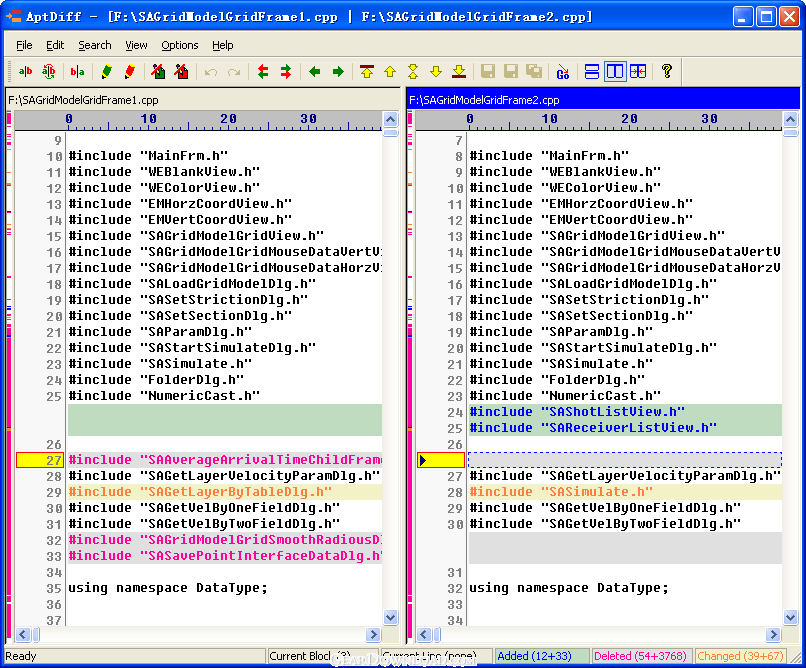Screen dimensions: 806x668
Task: Switch to vertical side-by-side layout icon
Action: [615, 71]
